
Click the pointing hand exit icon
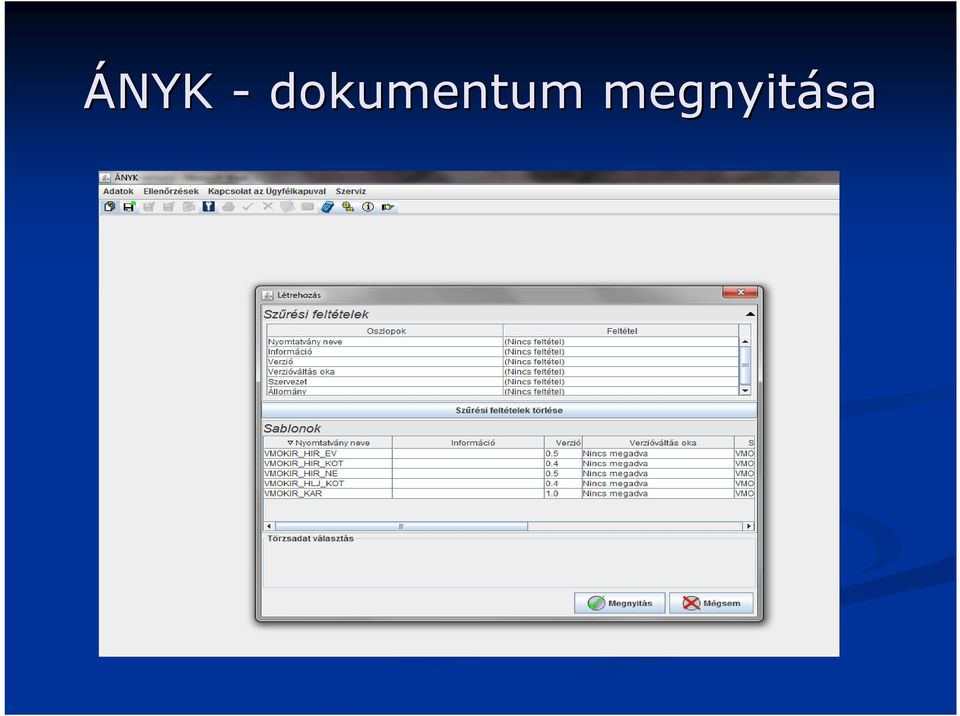[388, 207]
